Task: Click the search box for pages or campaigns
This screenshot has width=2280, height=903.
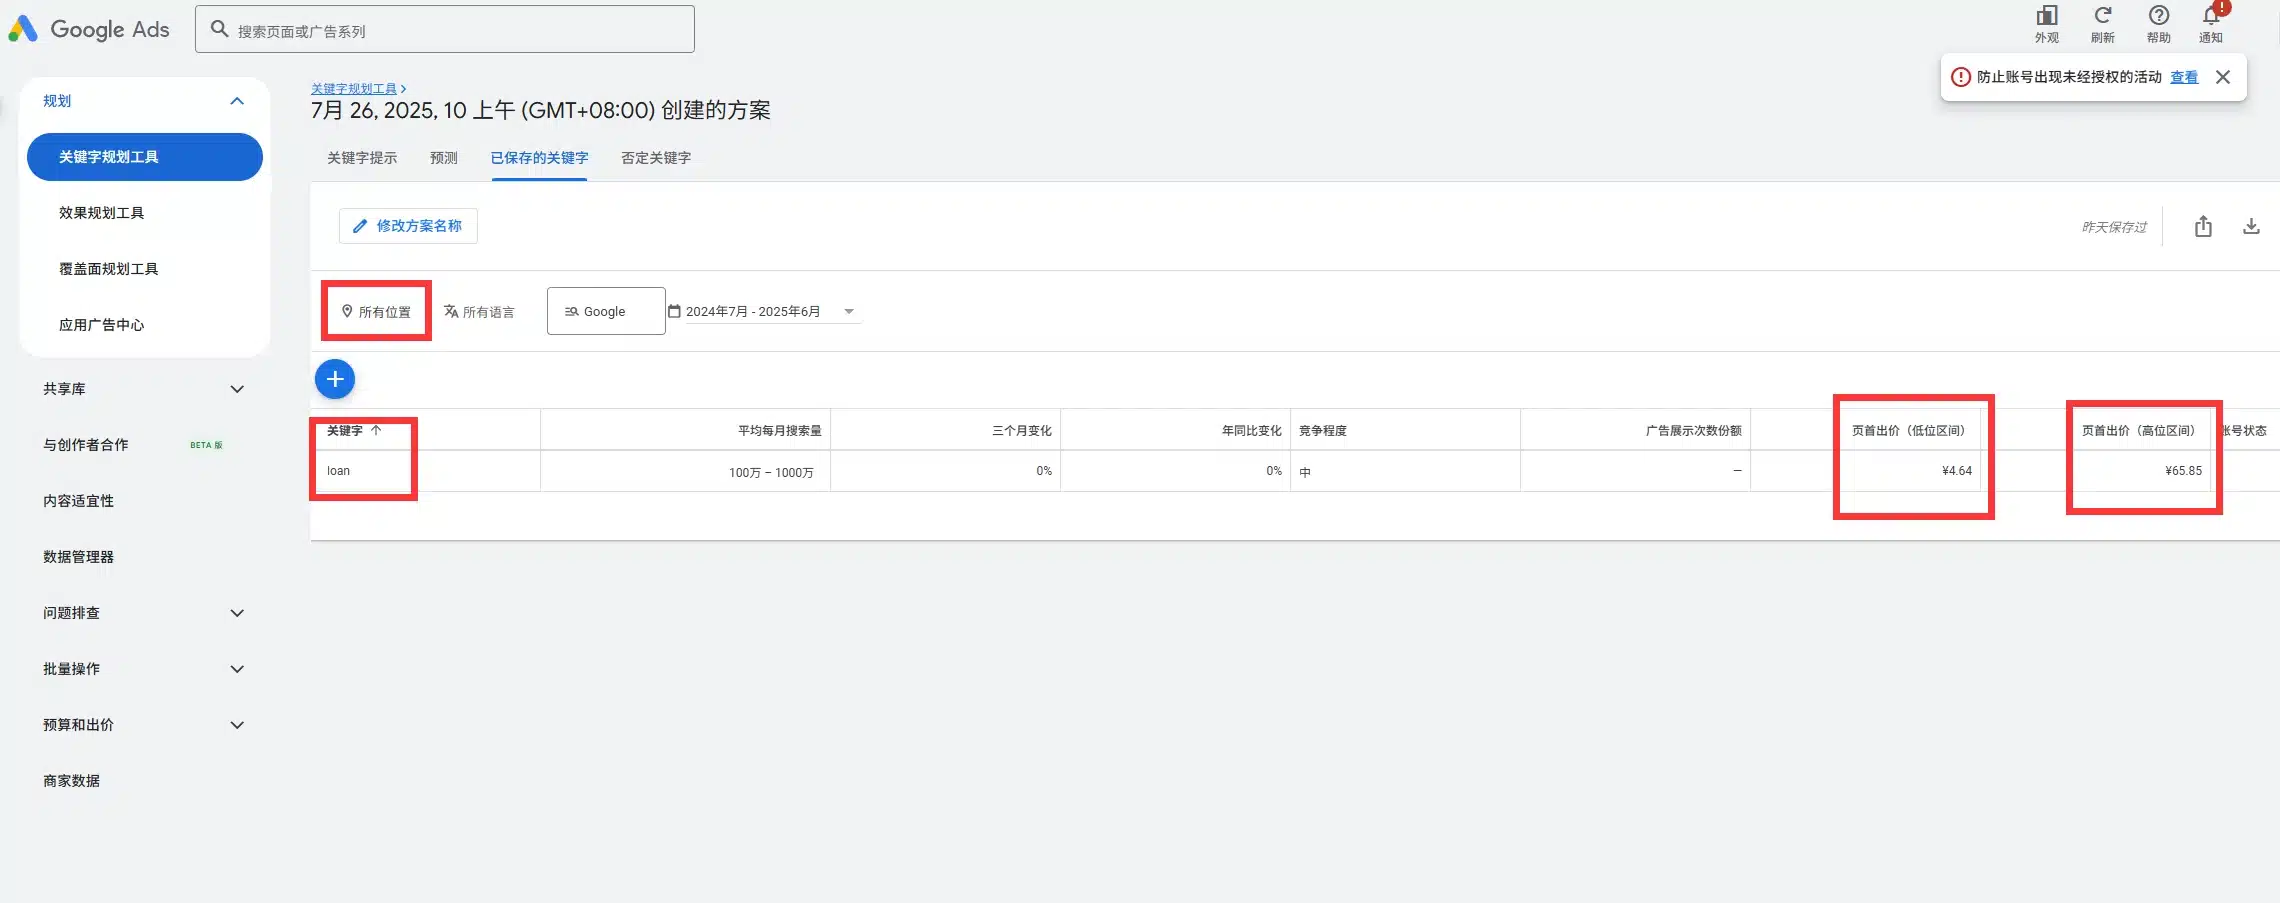Action: [445, 30]
